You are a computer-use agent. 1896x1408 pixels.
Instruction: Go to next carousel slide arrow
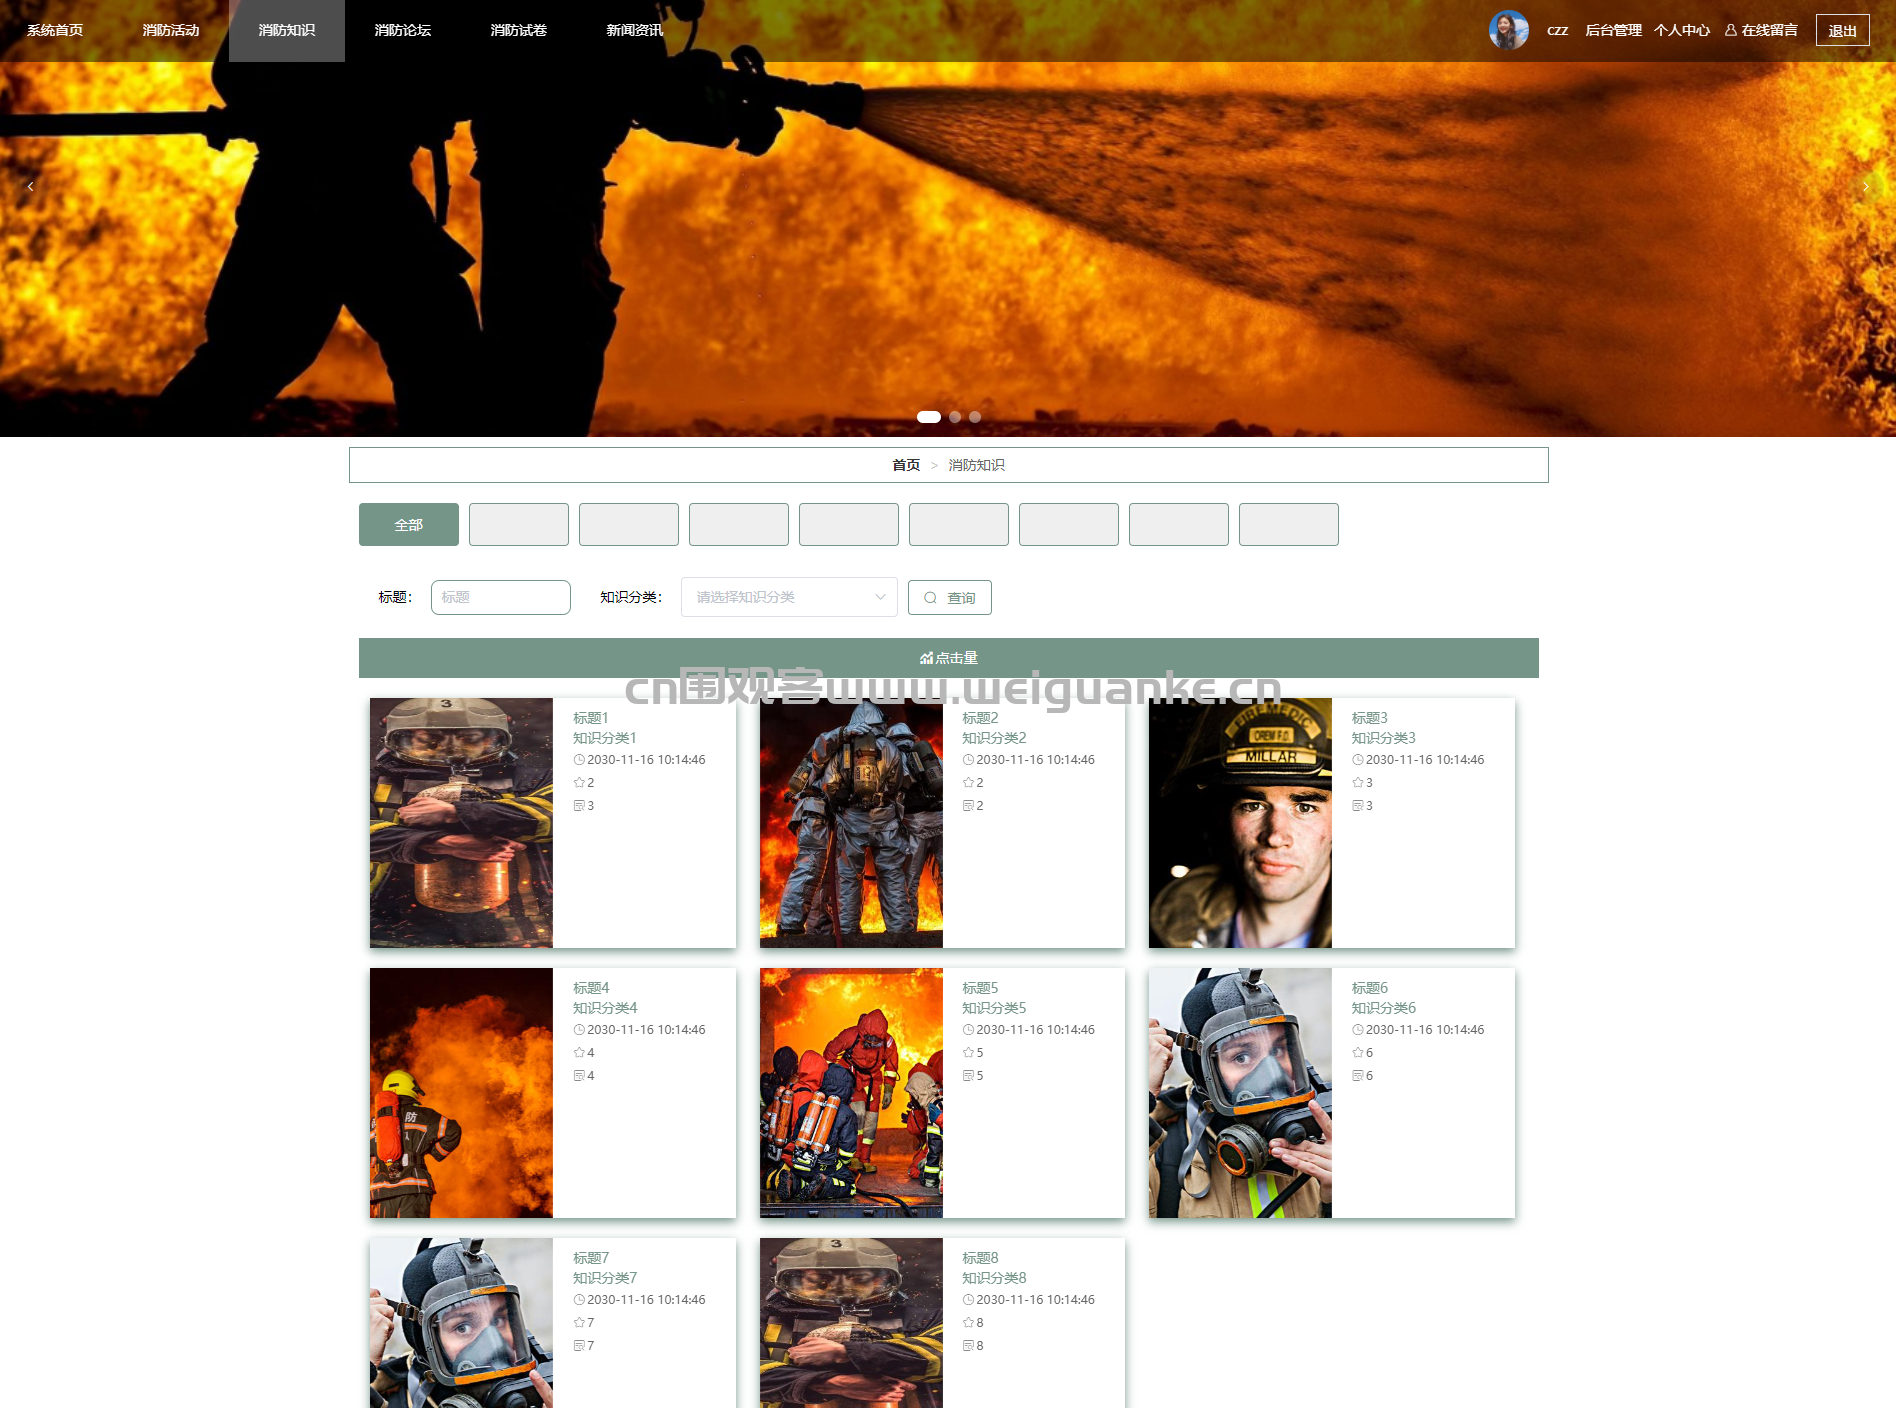1865,187
